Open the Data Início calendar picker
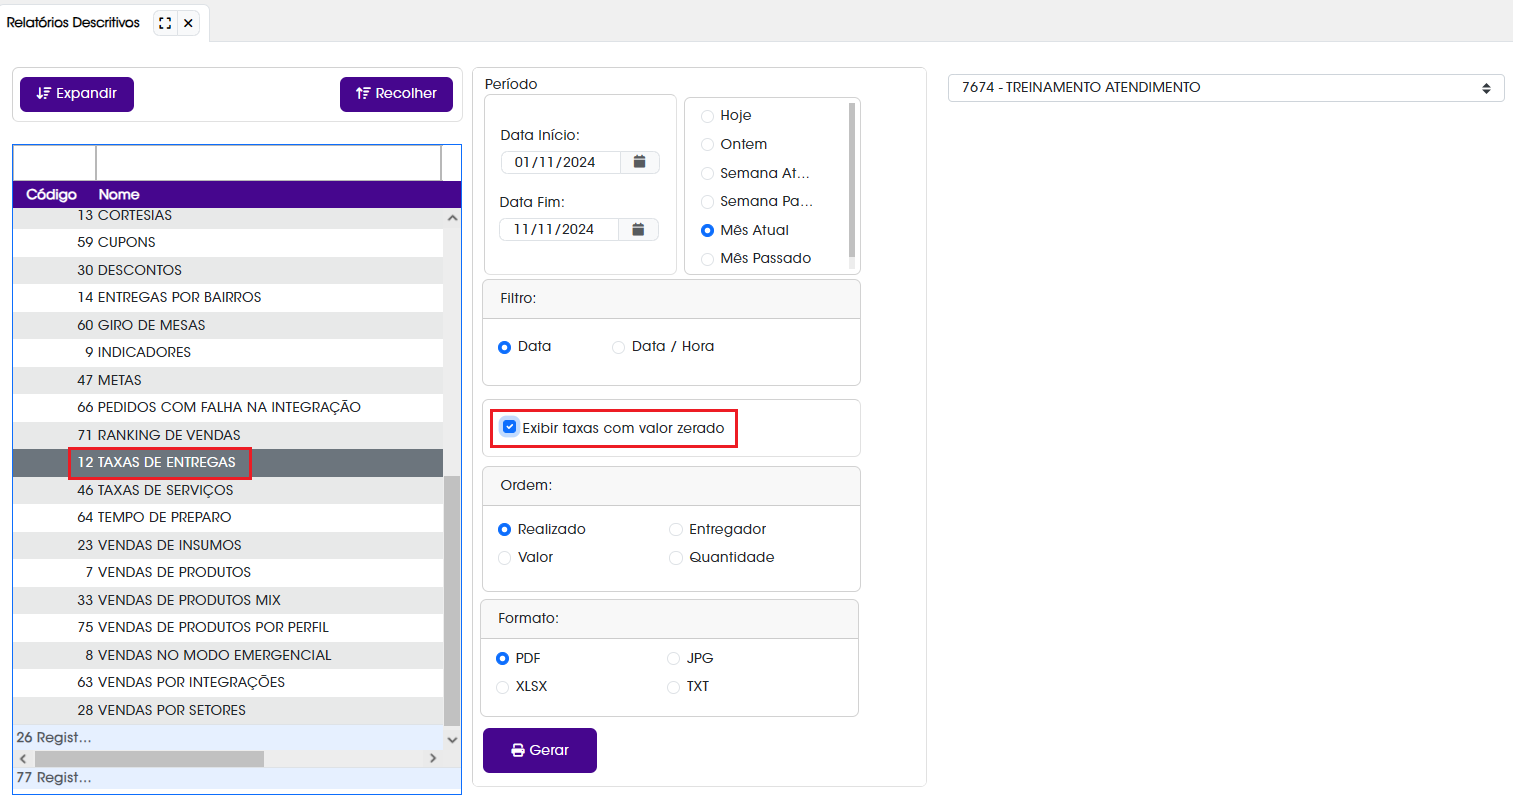 (640, 162)
